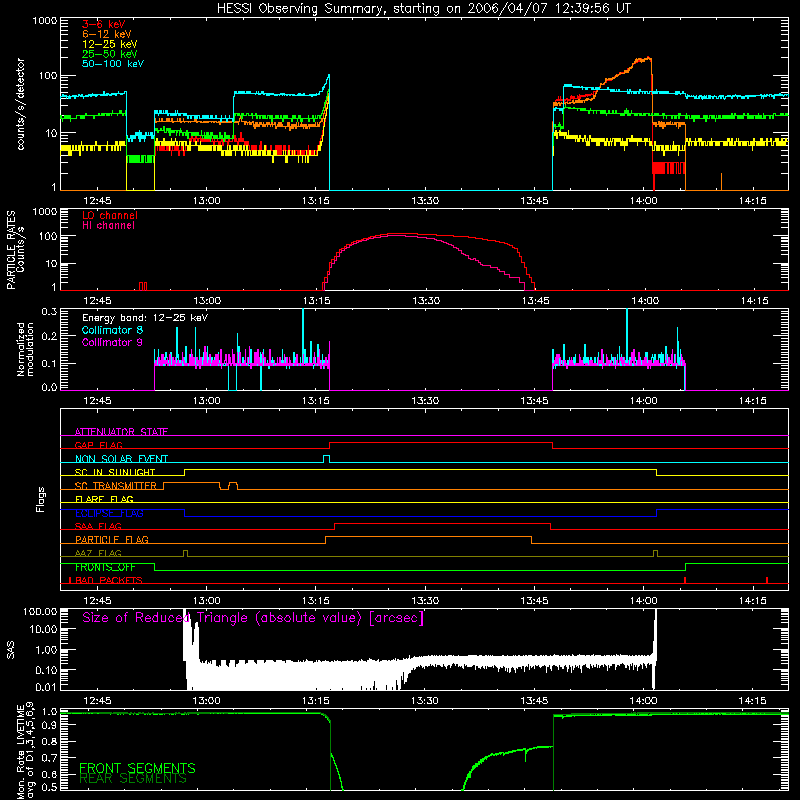The width and height of the screenshot is (800, 800).
Task: Click the 'Energy band: 12-25 keV' label
Action: 145,318
